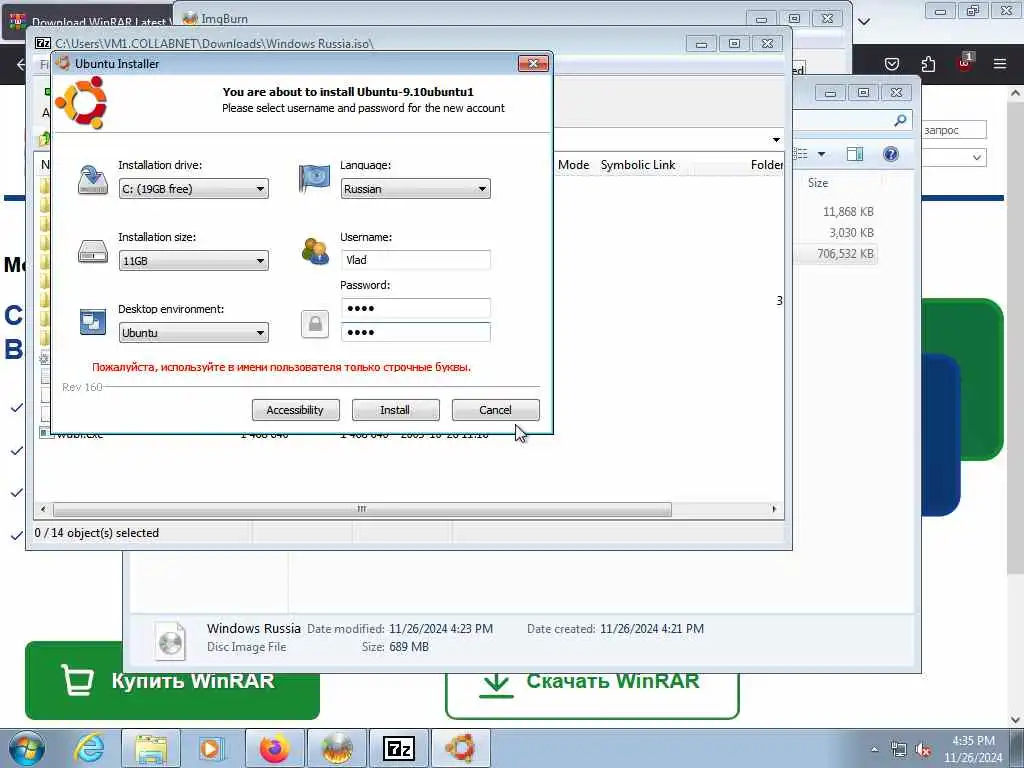Click the installation size disk icon
The height and width of the screenshot is (768, 1024).
[x=93, y=251]
